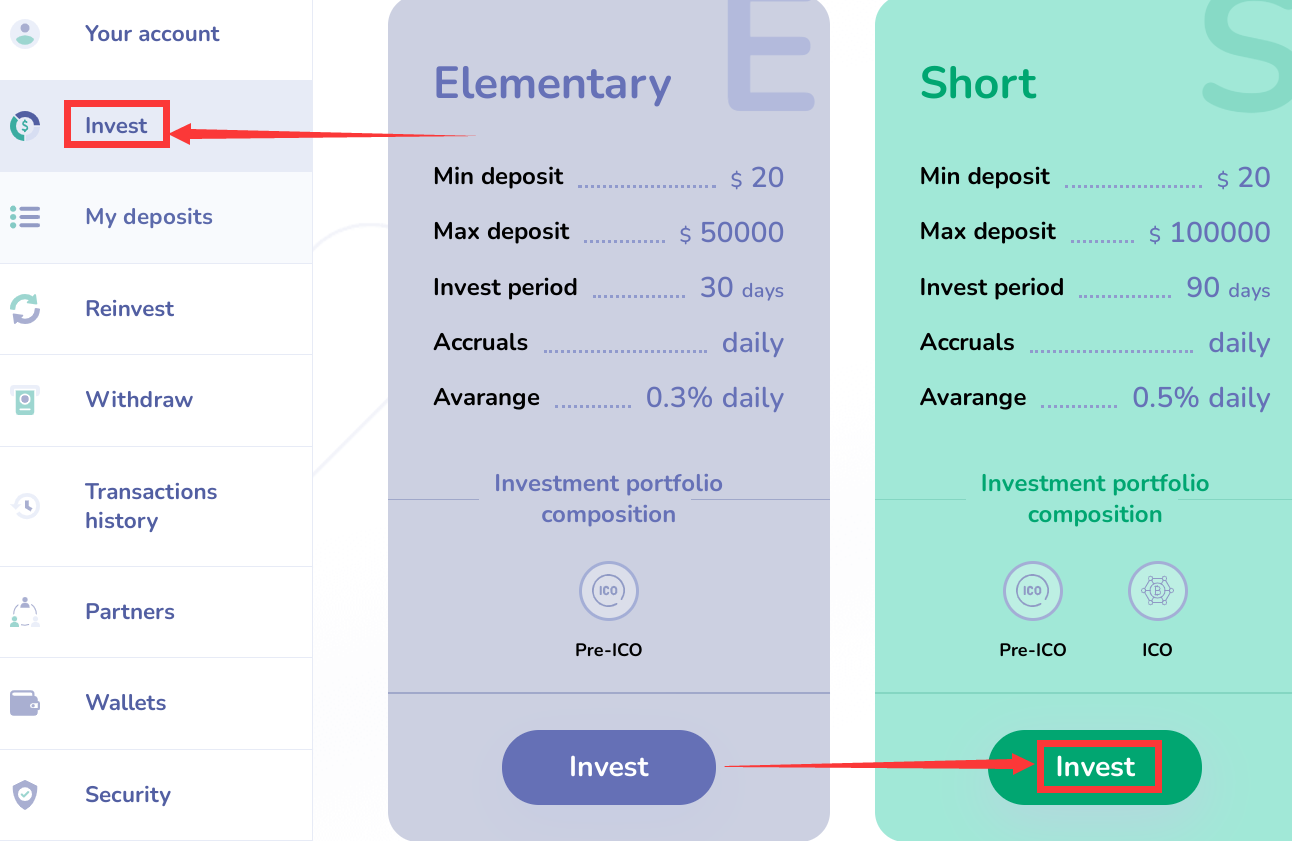The image size is (1292, 841).
Task: Select Pre-ICO icon in Elementary plan
Action: click(608, 591)
